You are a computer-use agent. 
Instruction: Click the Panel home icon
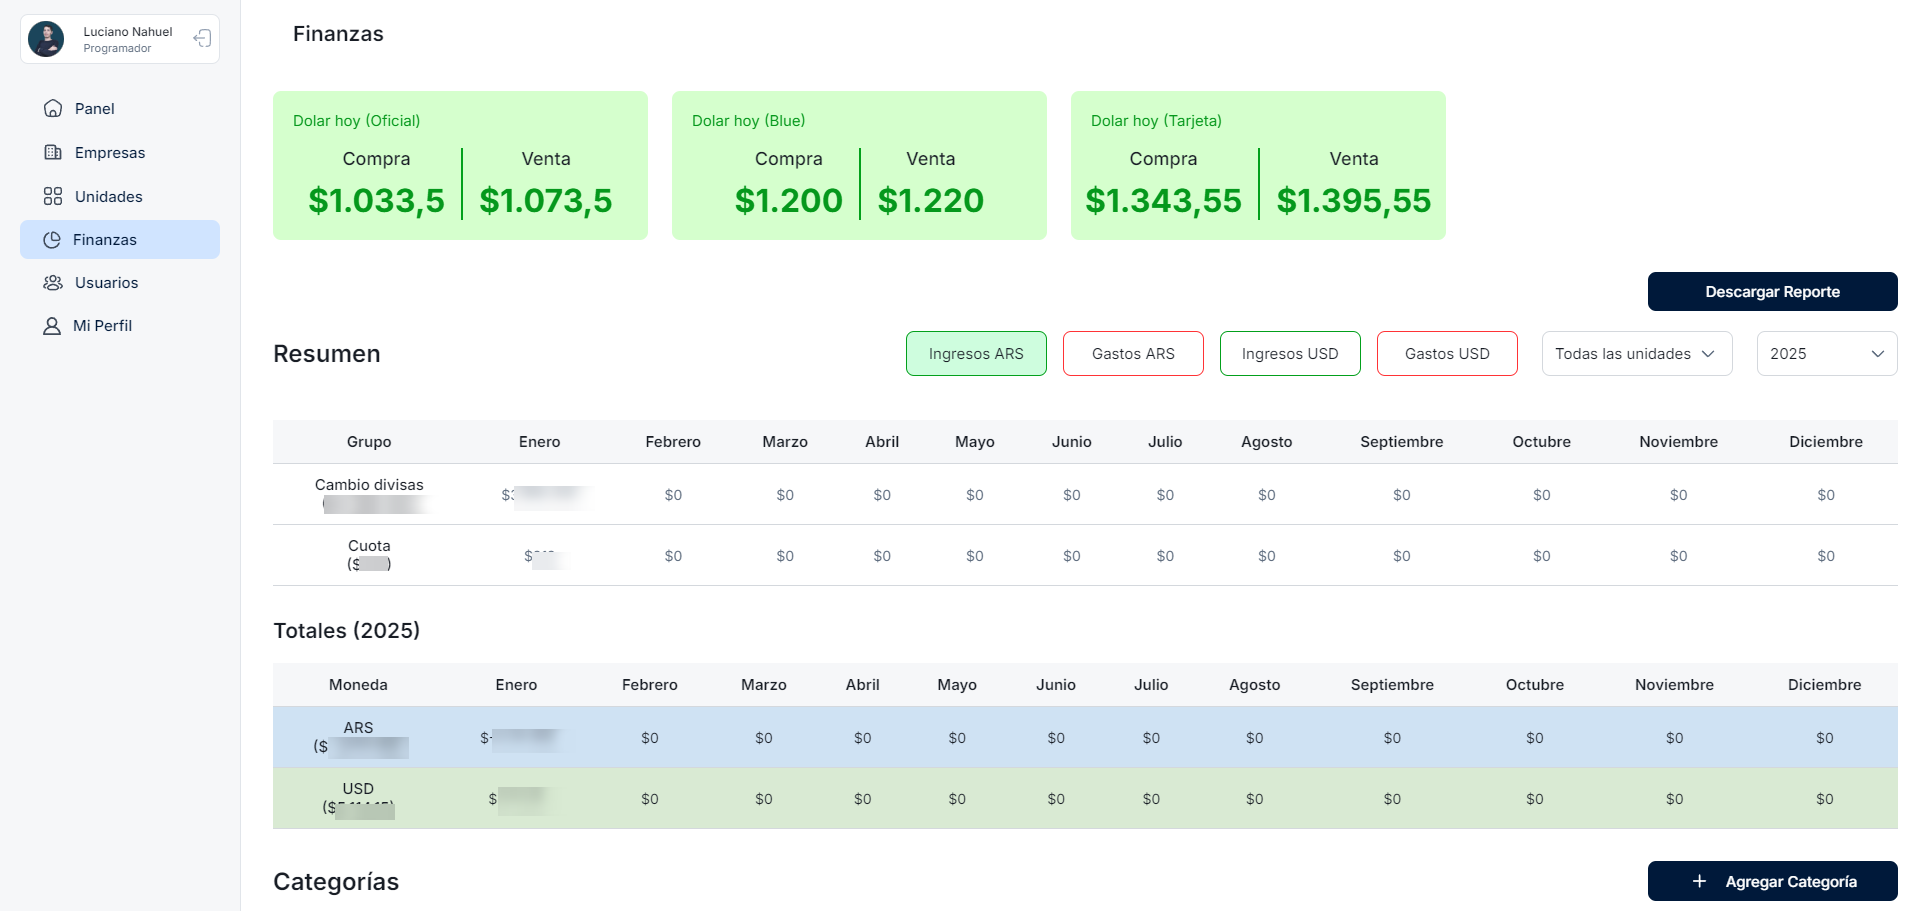pyautogui.click(x=53, y=109)
